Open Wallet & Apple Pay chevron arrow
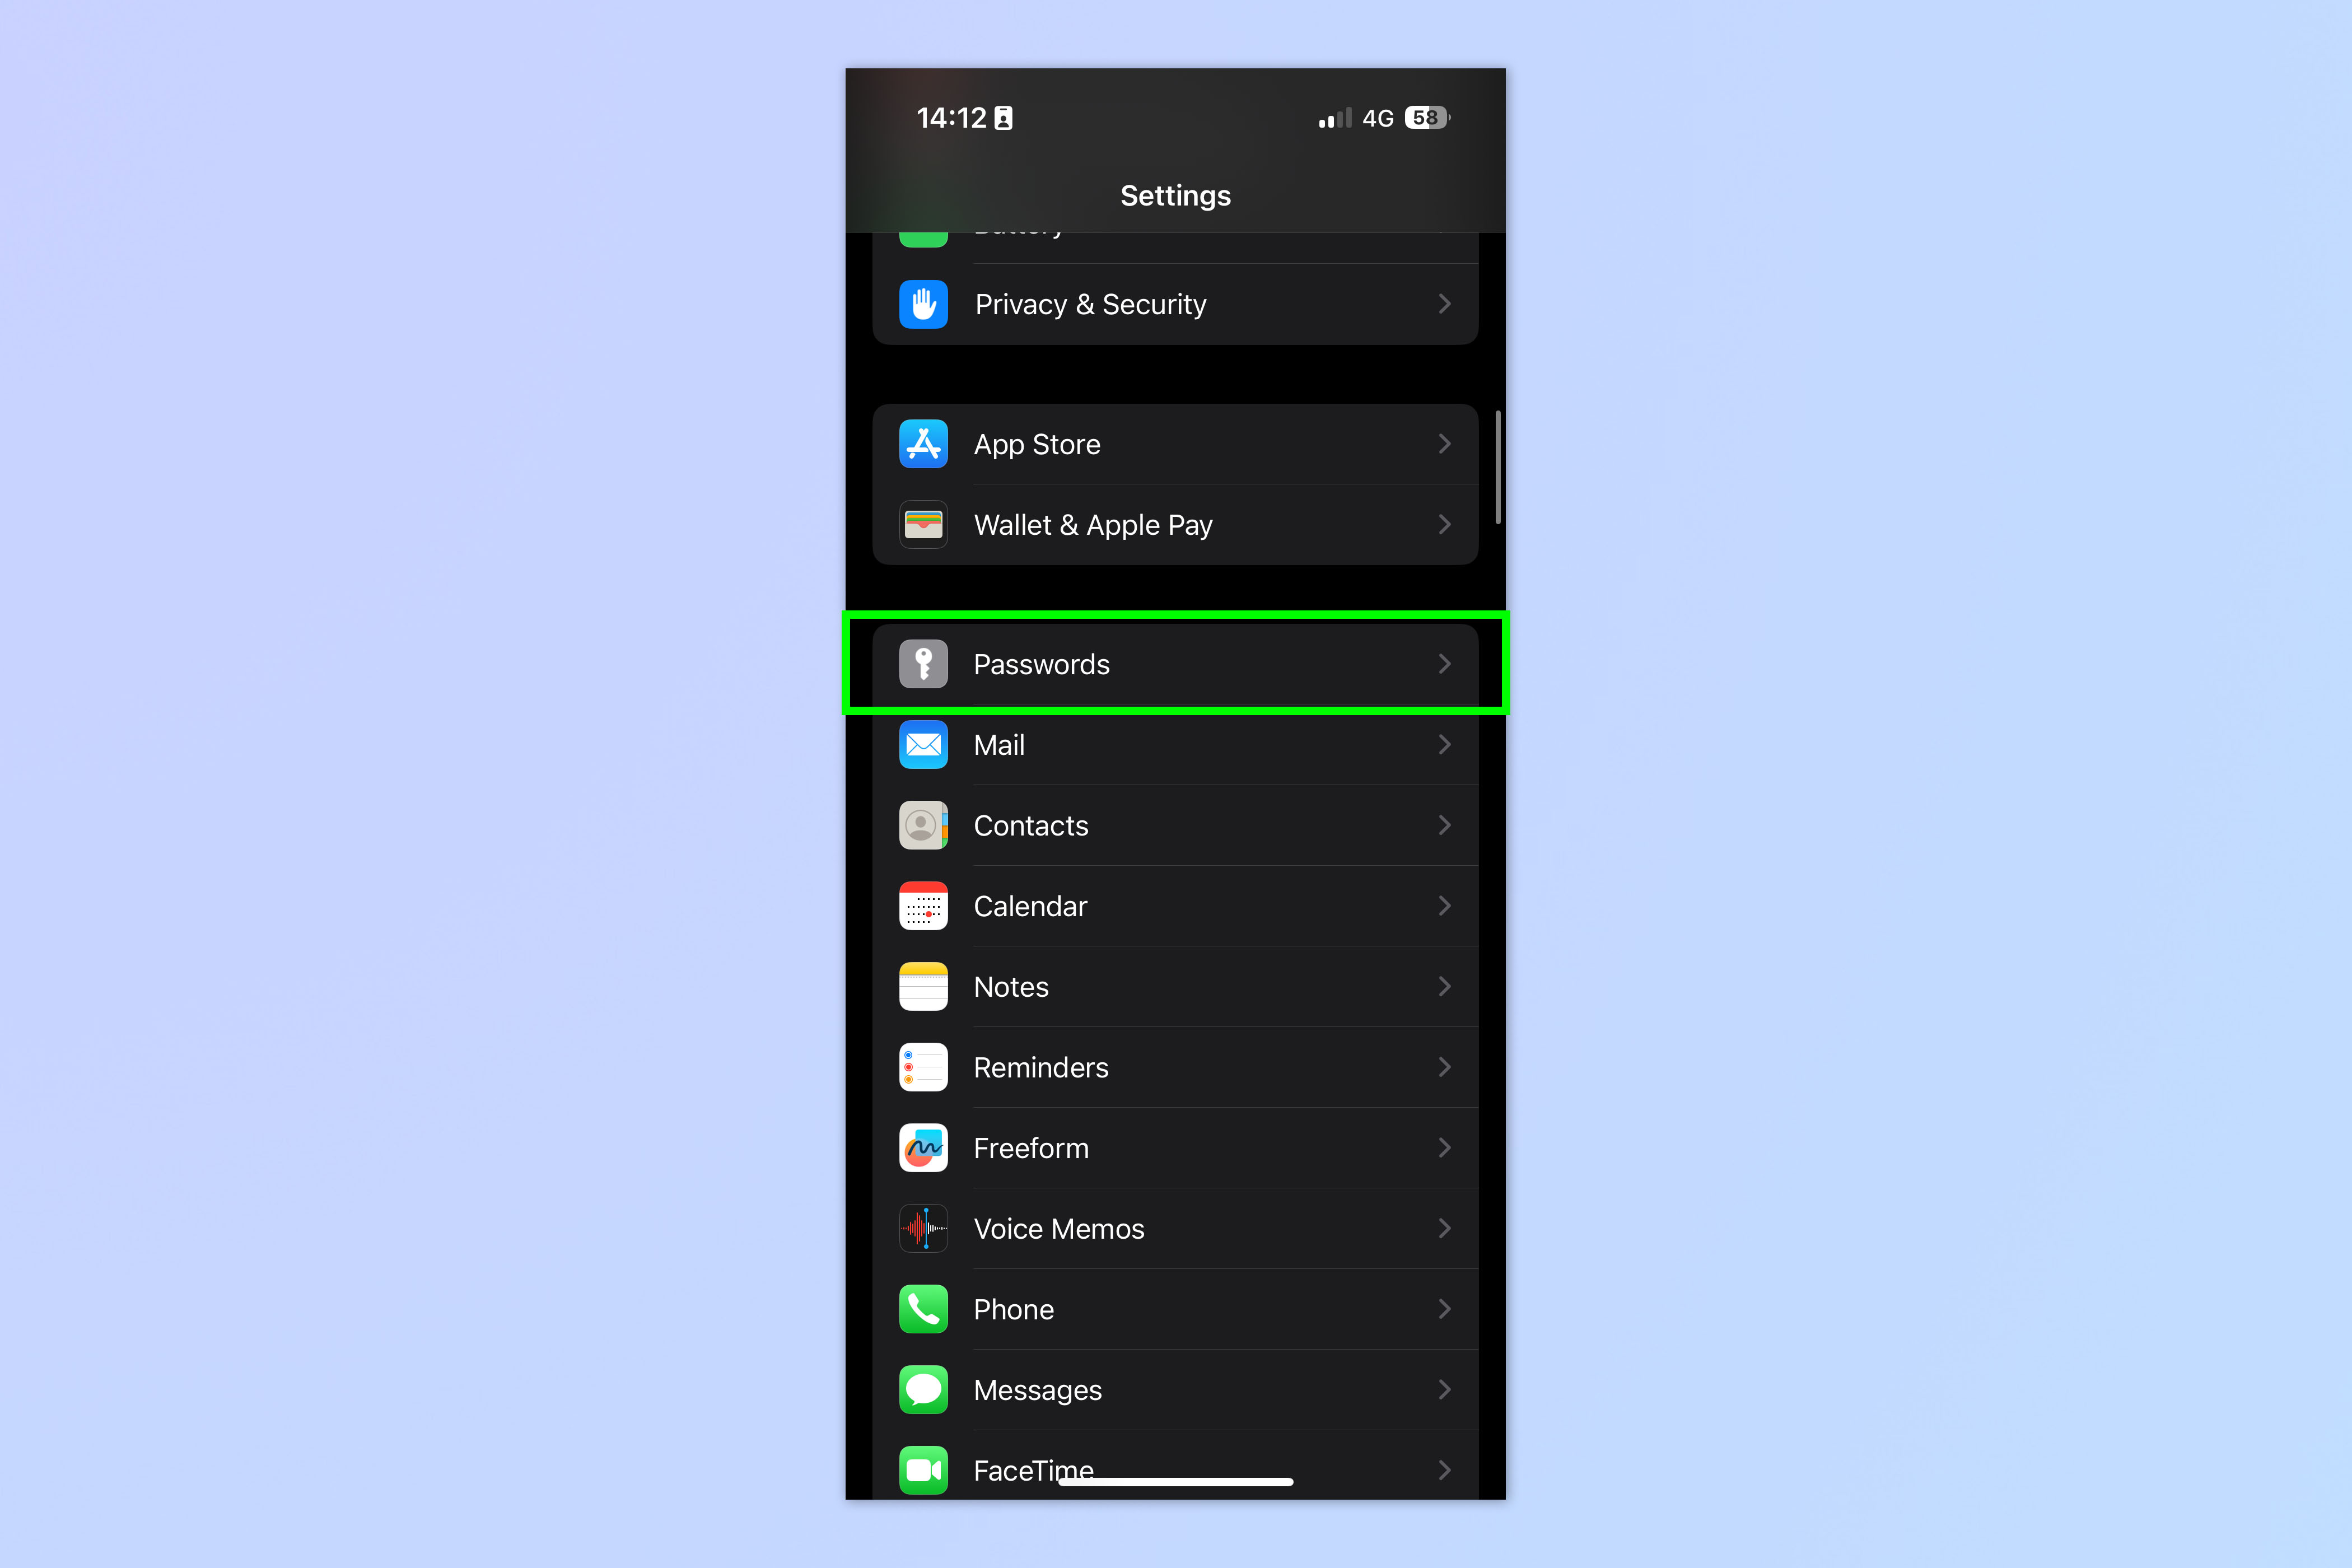The image size is (2352, 1568). click(x=1444, y=523)
